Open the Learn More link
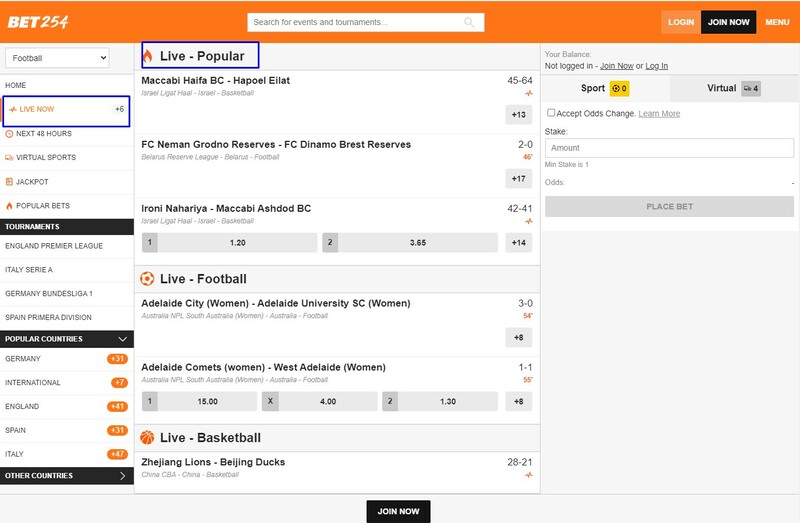The image size is (800, 523). tap(659, 113)
